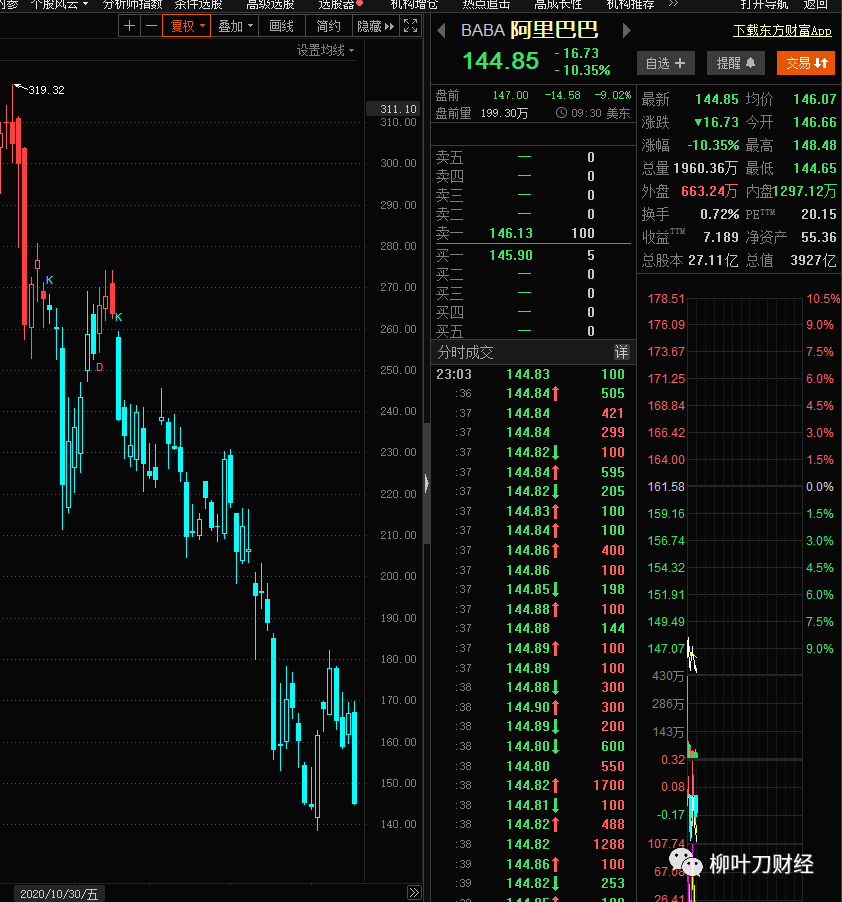Open the orange 交易 trade button
842x902 pixels.
(x=806, y=63)
